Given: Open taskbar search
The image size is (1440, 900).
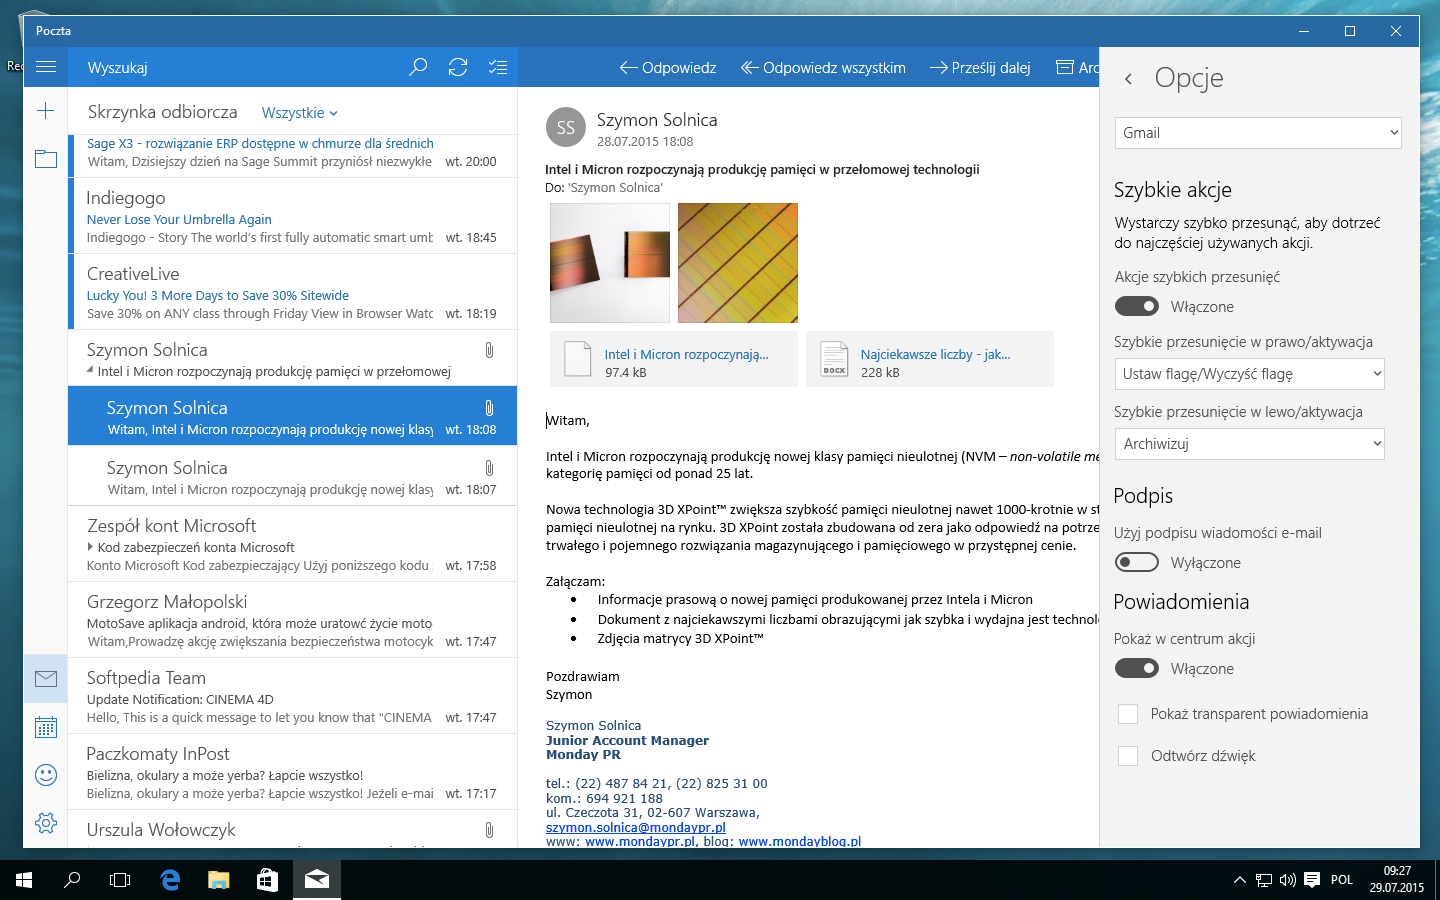Looking at the screenshot, I should pyautogui.click(x=72, y=880).
